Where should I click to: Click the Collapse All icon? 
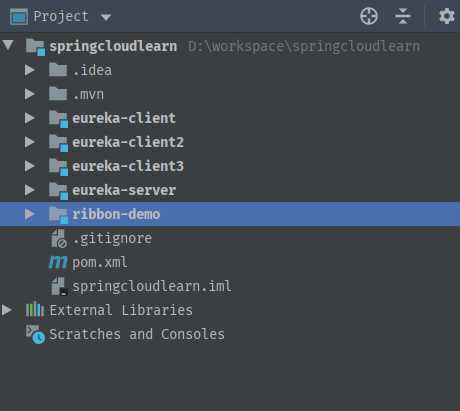pos(403,16)
